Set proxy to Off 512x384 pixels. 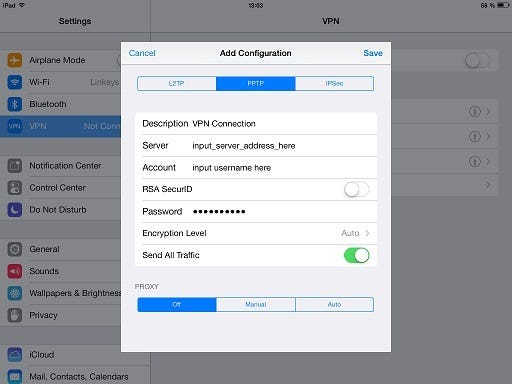177,305
